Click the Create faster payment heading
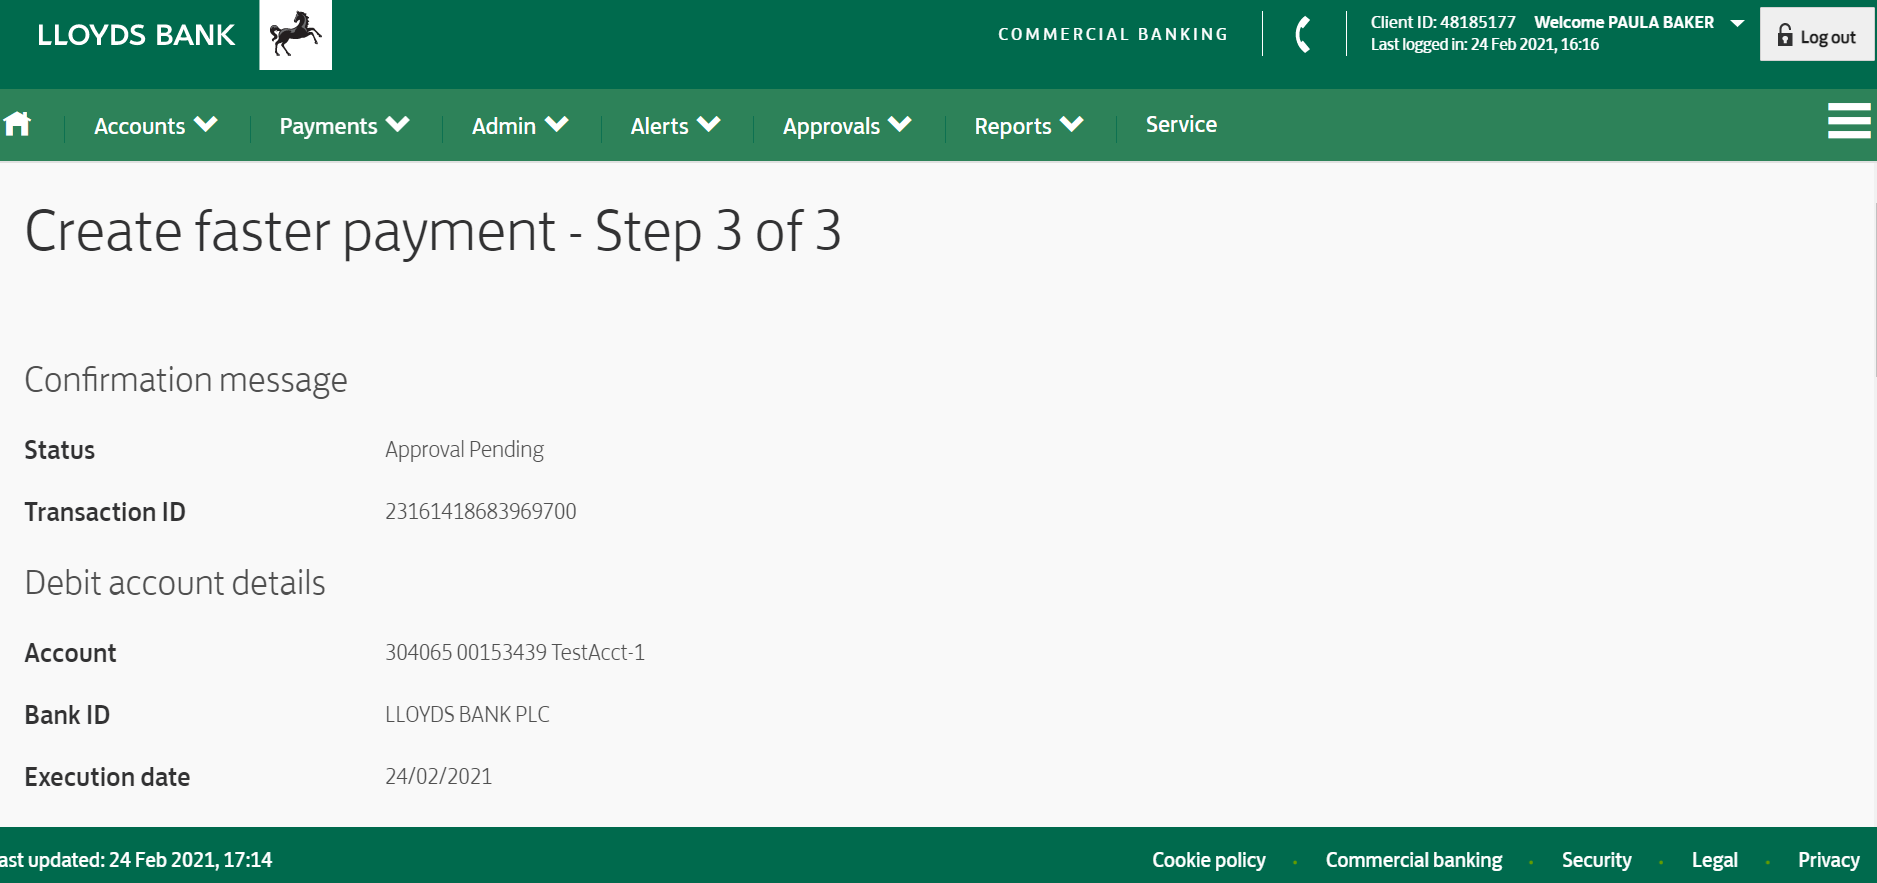The height and width of the screenshot is (883, 1877). 432,232
